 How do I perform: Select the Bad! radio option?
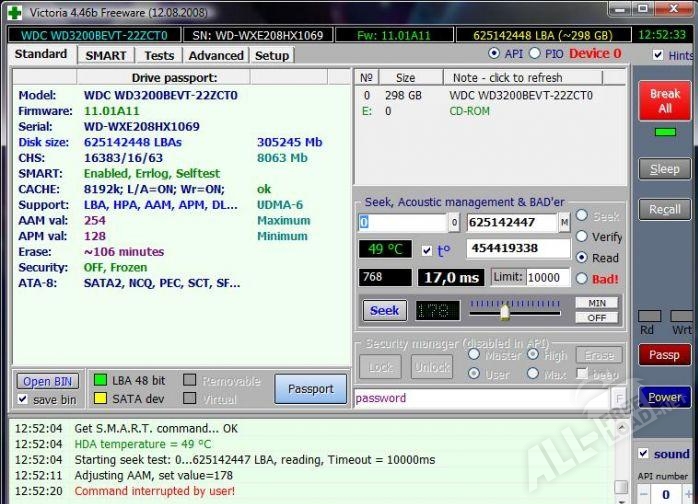coord(582,278)
